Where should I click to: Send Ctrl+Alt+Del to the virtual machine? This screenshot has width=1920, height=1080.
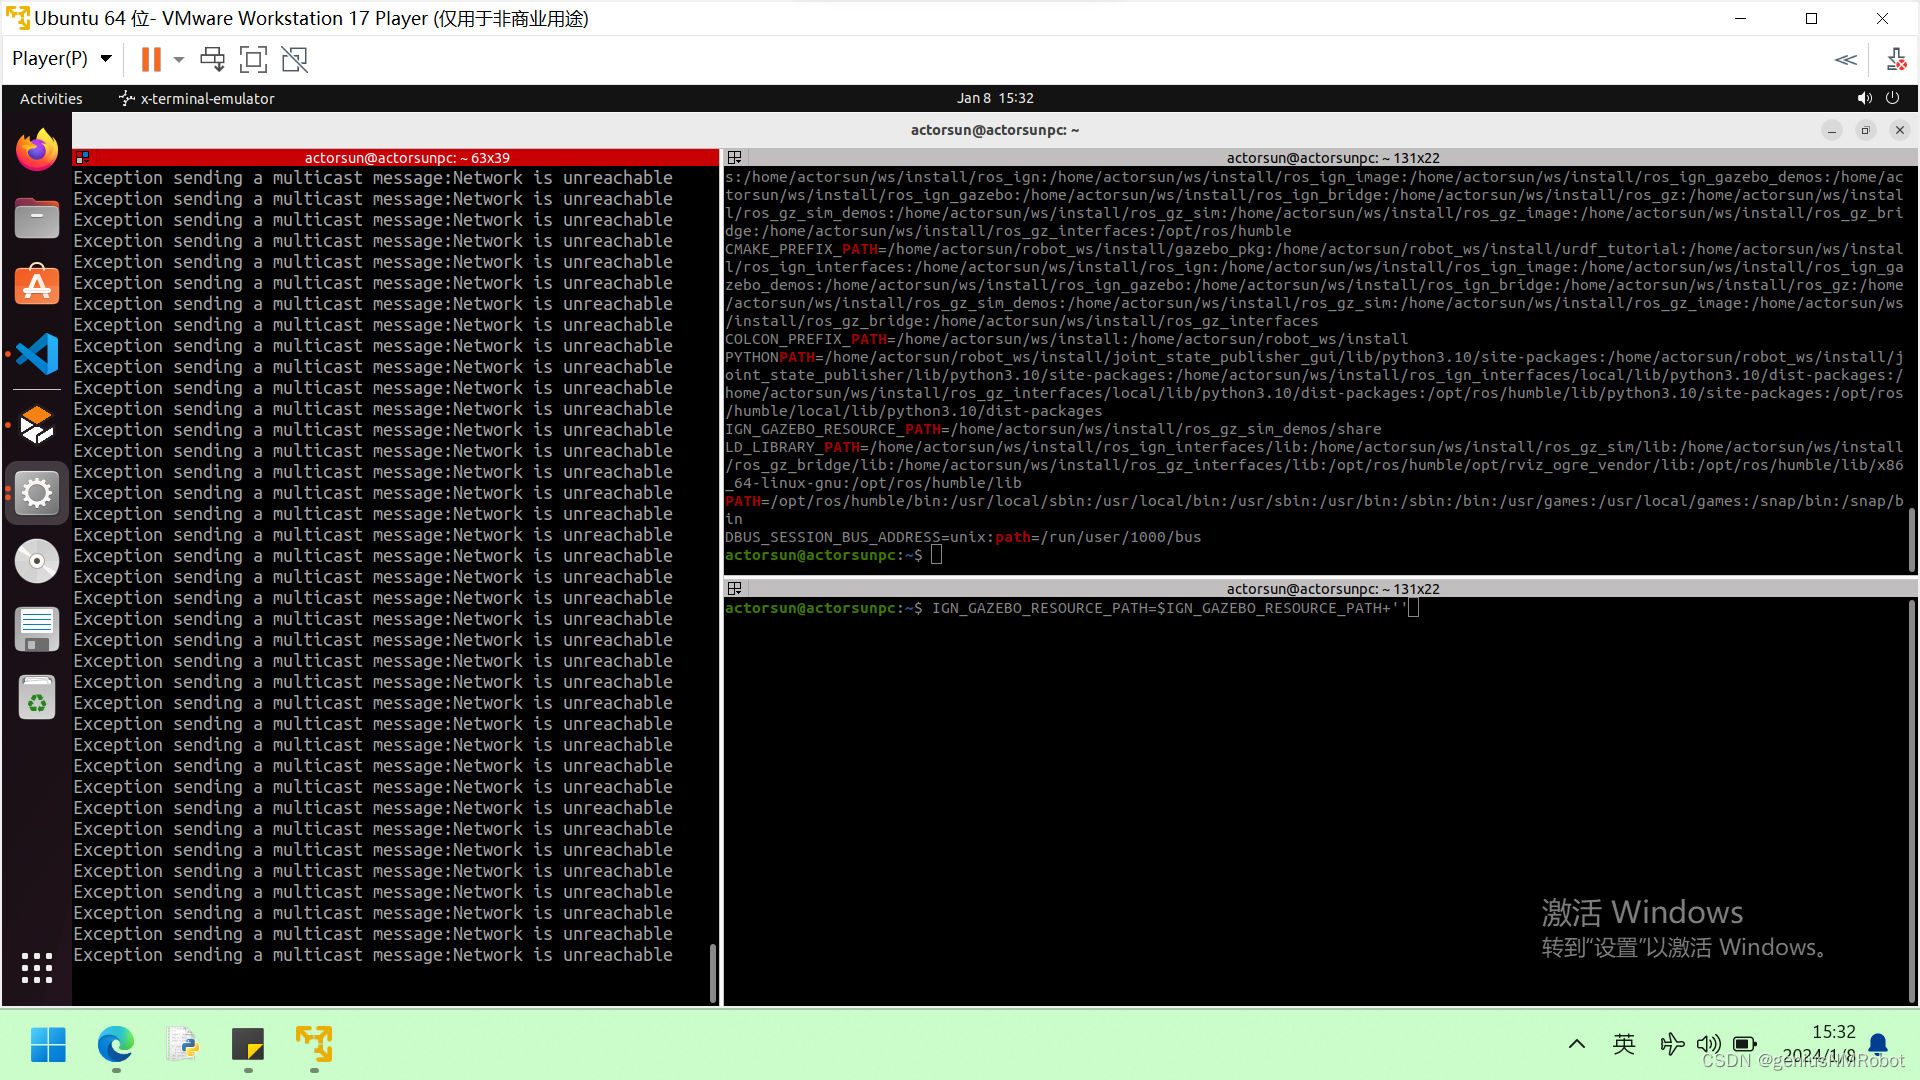pyautogui.click(x=212, y=59)
